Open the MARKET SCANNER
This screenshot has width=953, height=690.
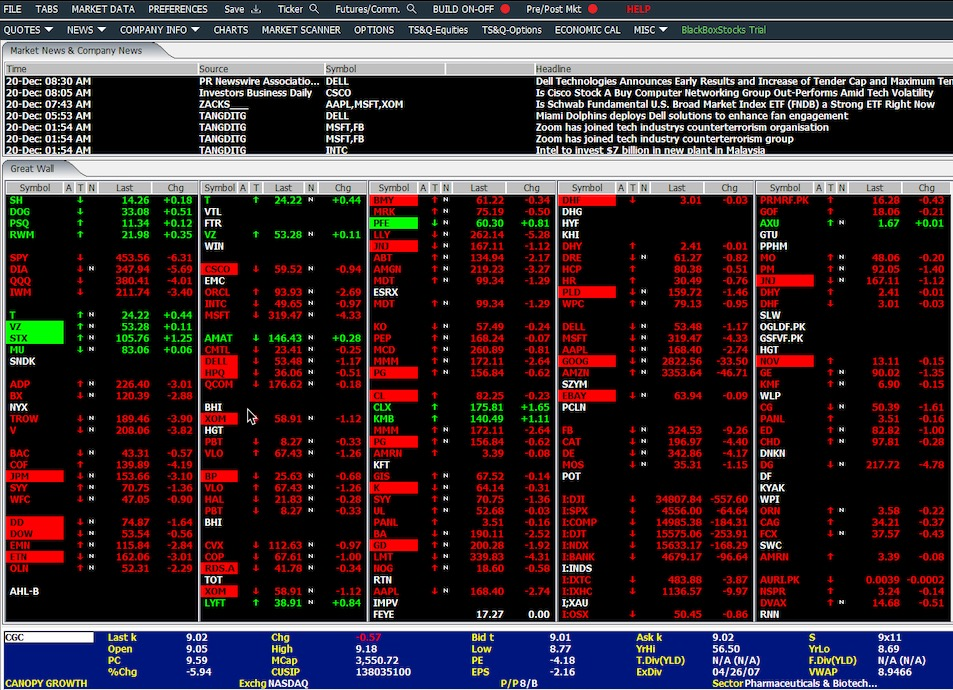(x=301, y=30)
